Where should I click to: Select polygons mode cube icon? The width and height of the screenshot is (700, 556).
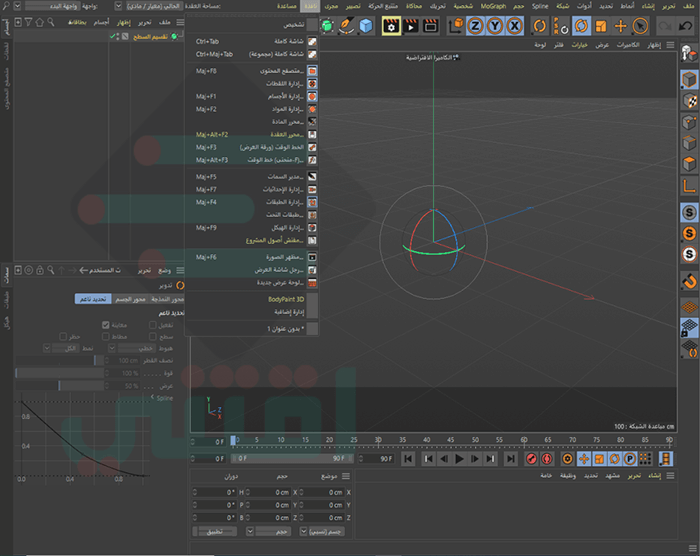point(689,164)
